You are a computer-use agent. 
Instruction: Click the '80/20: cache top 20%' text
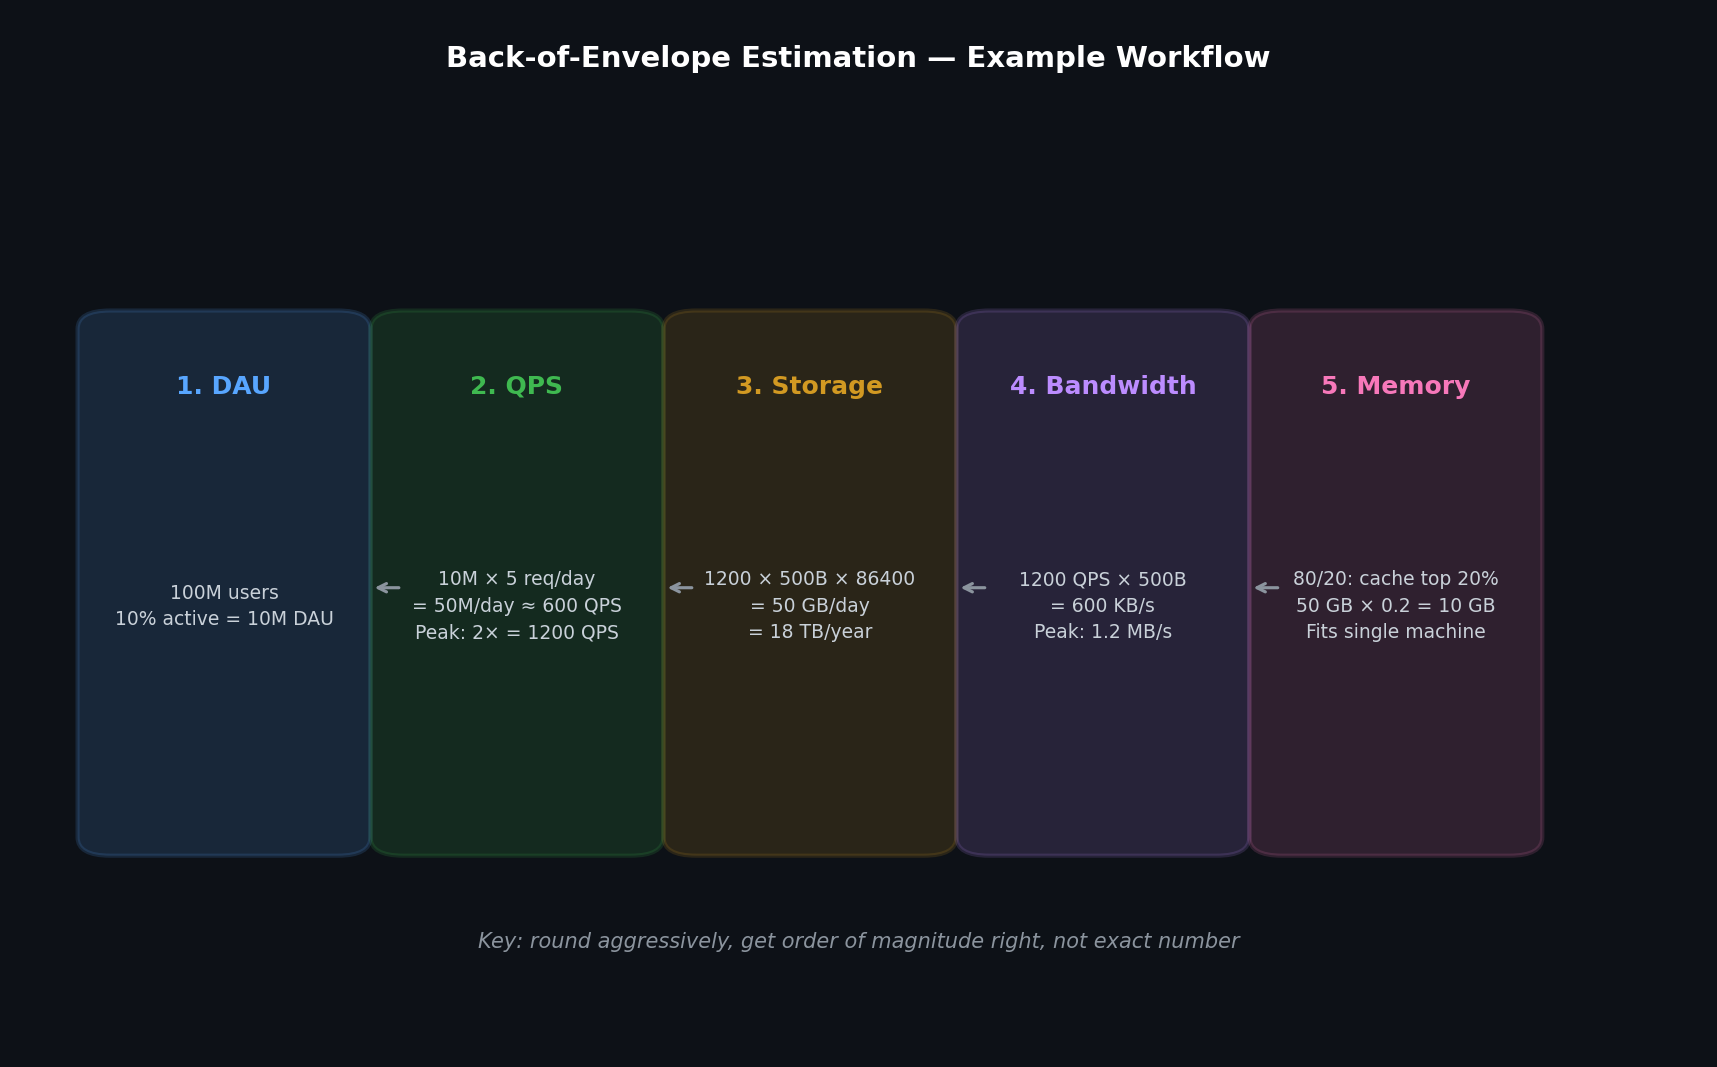point(1396,579)
